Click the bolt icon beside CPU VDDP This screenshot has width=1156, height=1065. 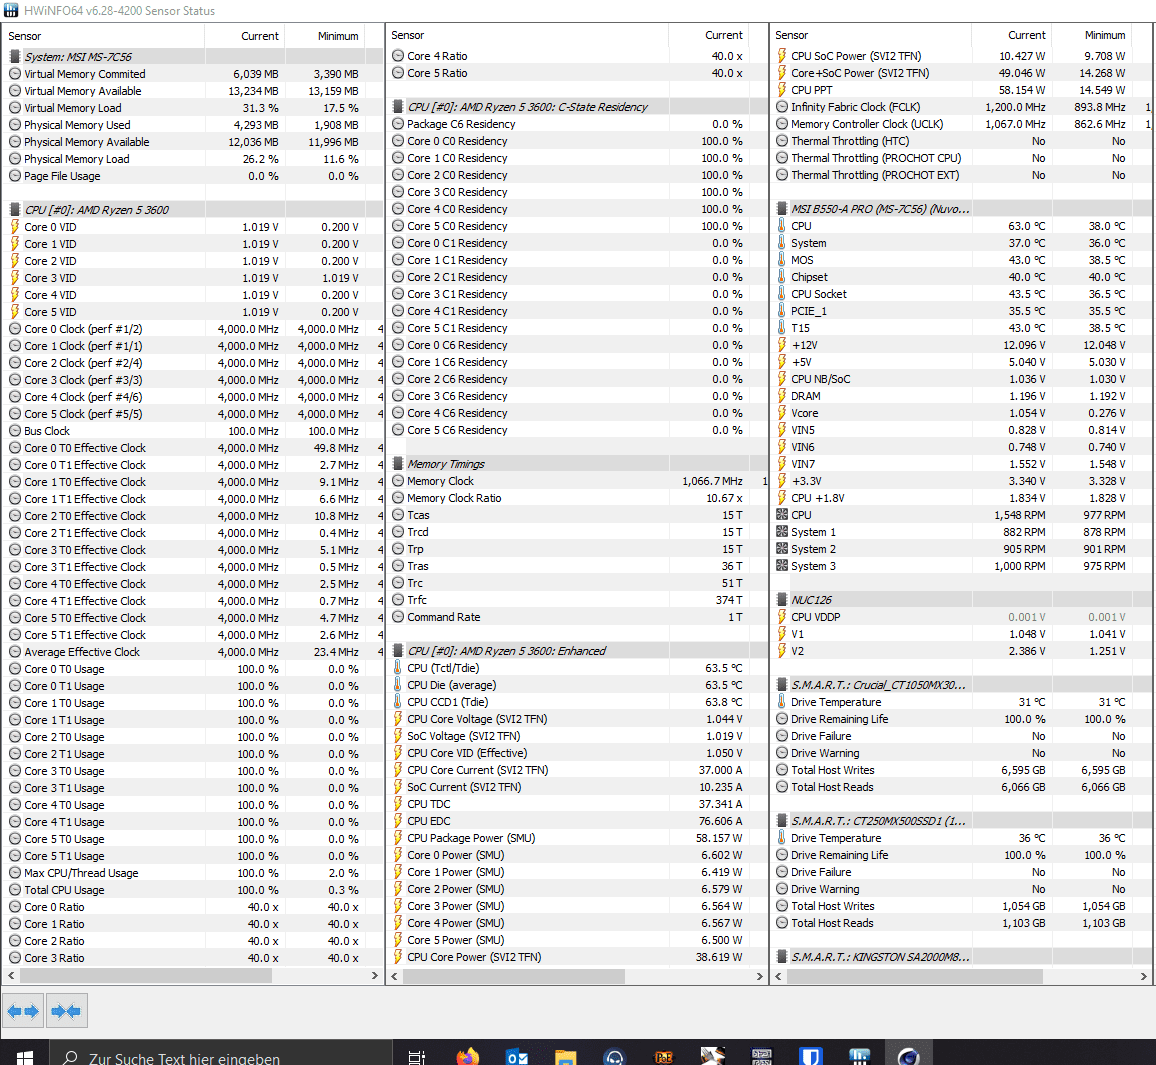[782, 617]
